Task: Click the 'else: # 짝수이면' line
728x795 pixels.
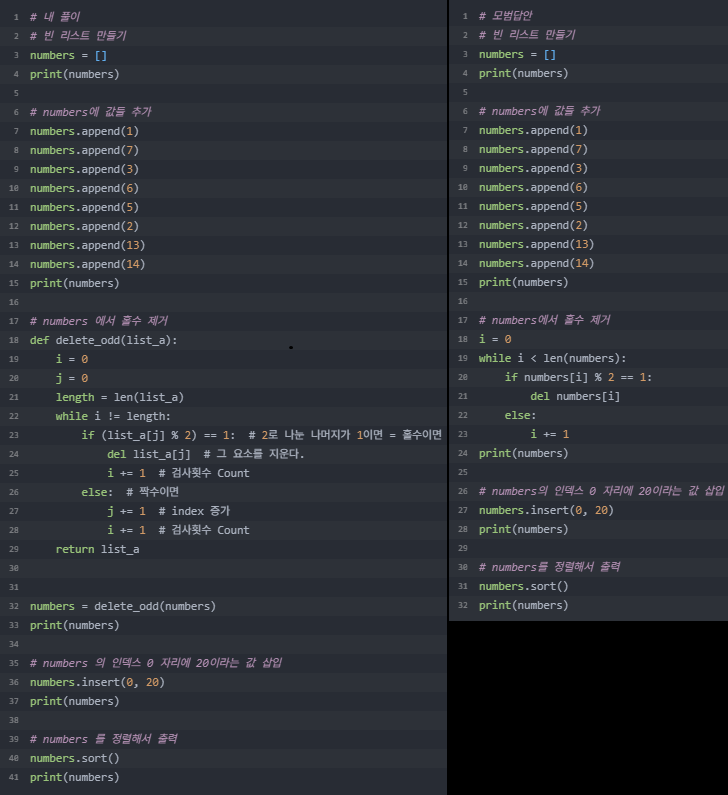Action: point(130,492)
